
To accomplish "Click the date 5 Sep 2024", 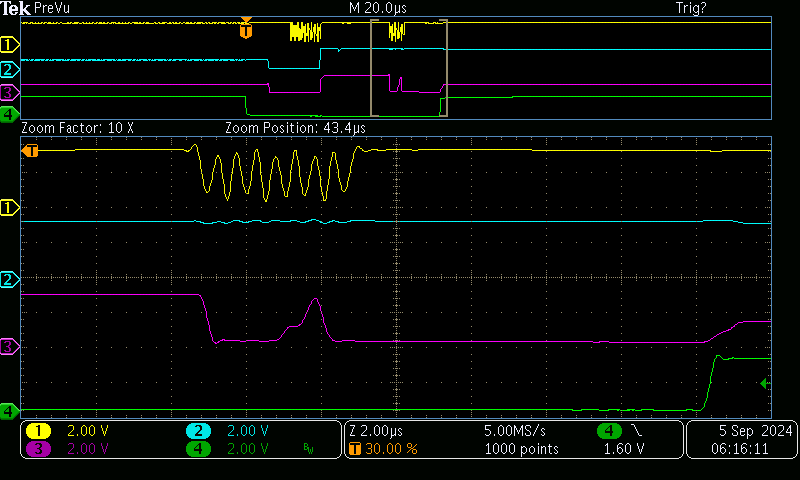I will pos(756,431).
